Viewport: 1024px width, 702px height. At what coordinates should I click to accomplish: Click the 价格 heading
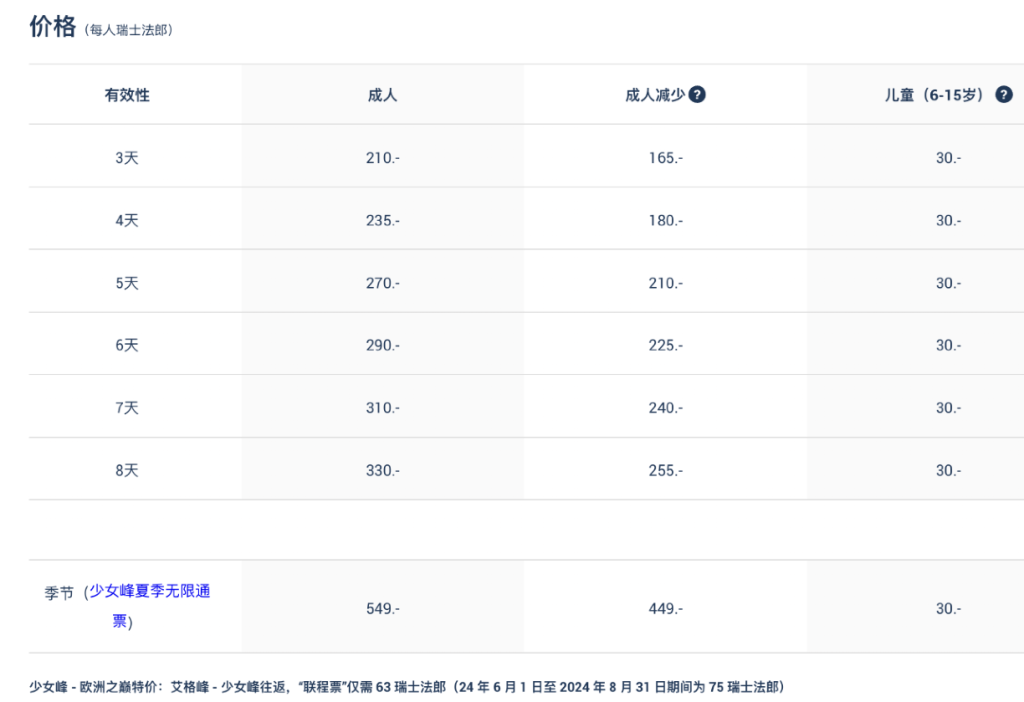point(53,27)
